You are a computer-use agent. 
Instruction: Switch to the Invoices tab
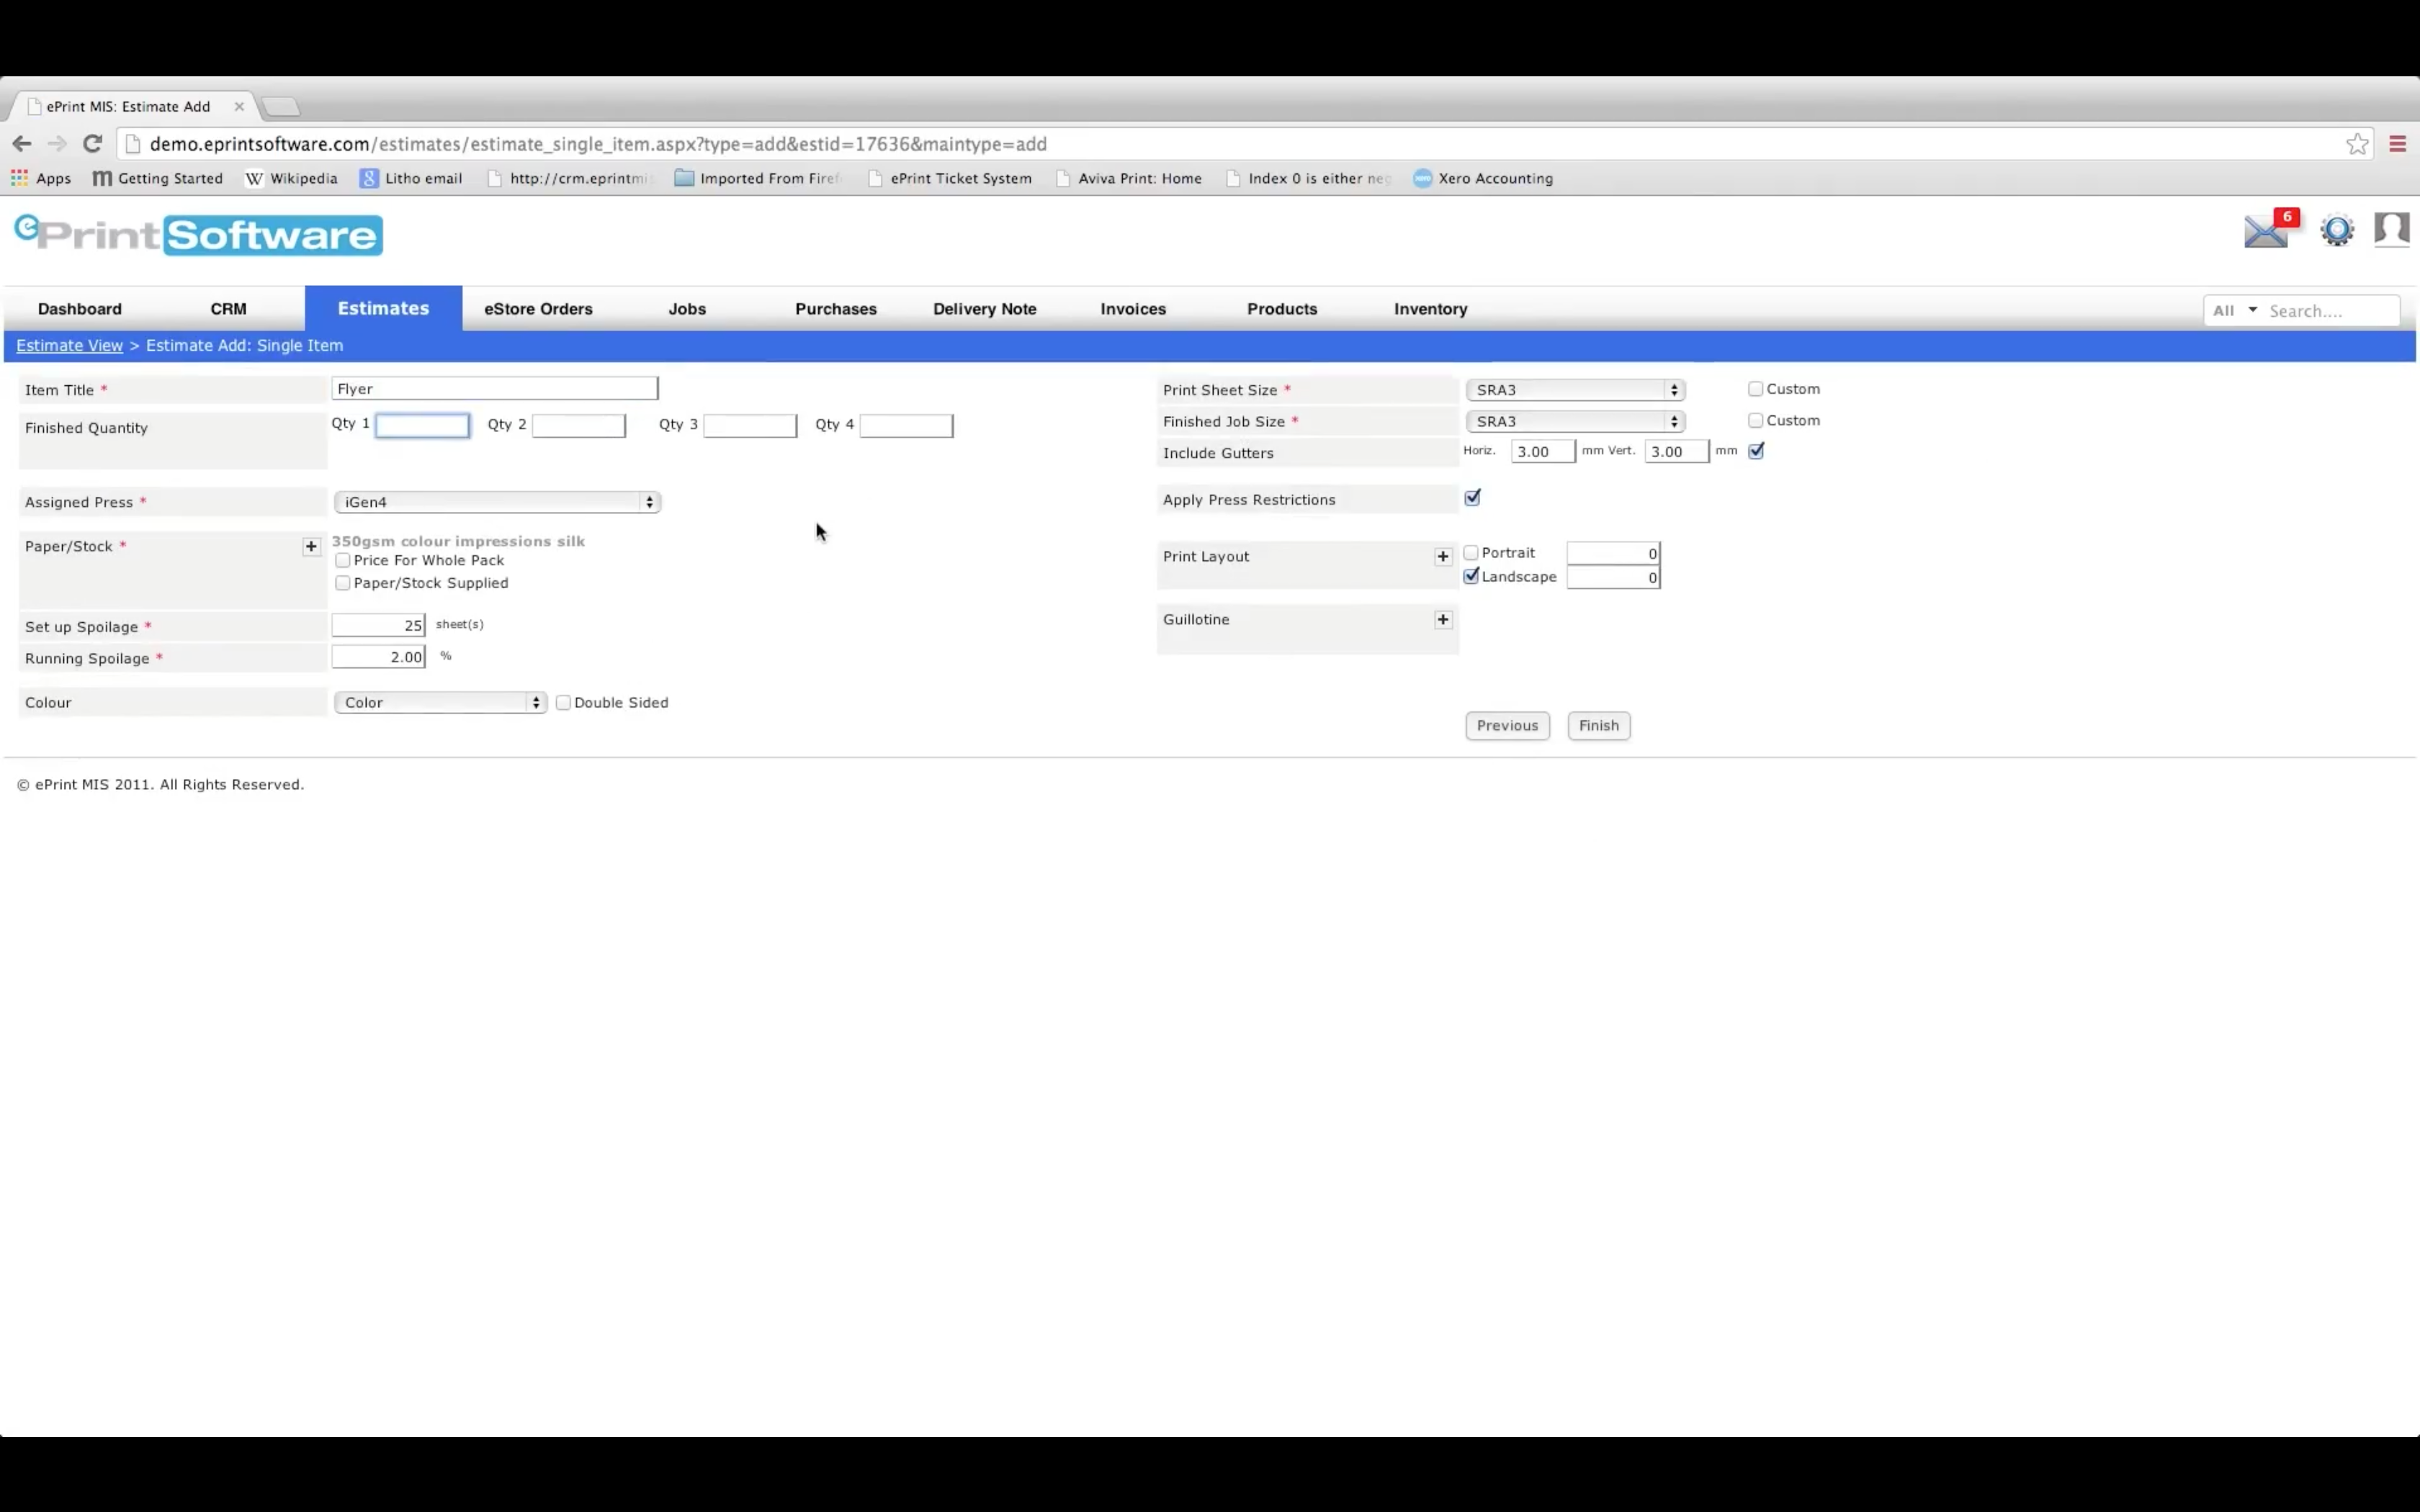point(1133,309)
